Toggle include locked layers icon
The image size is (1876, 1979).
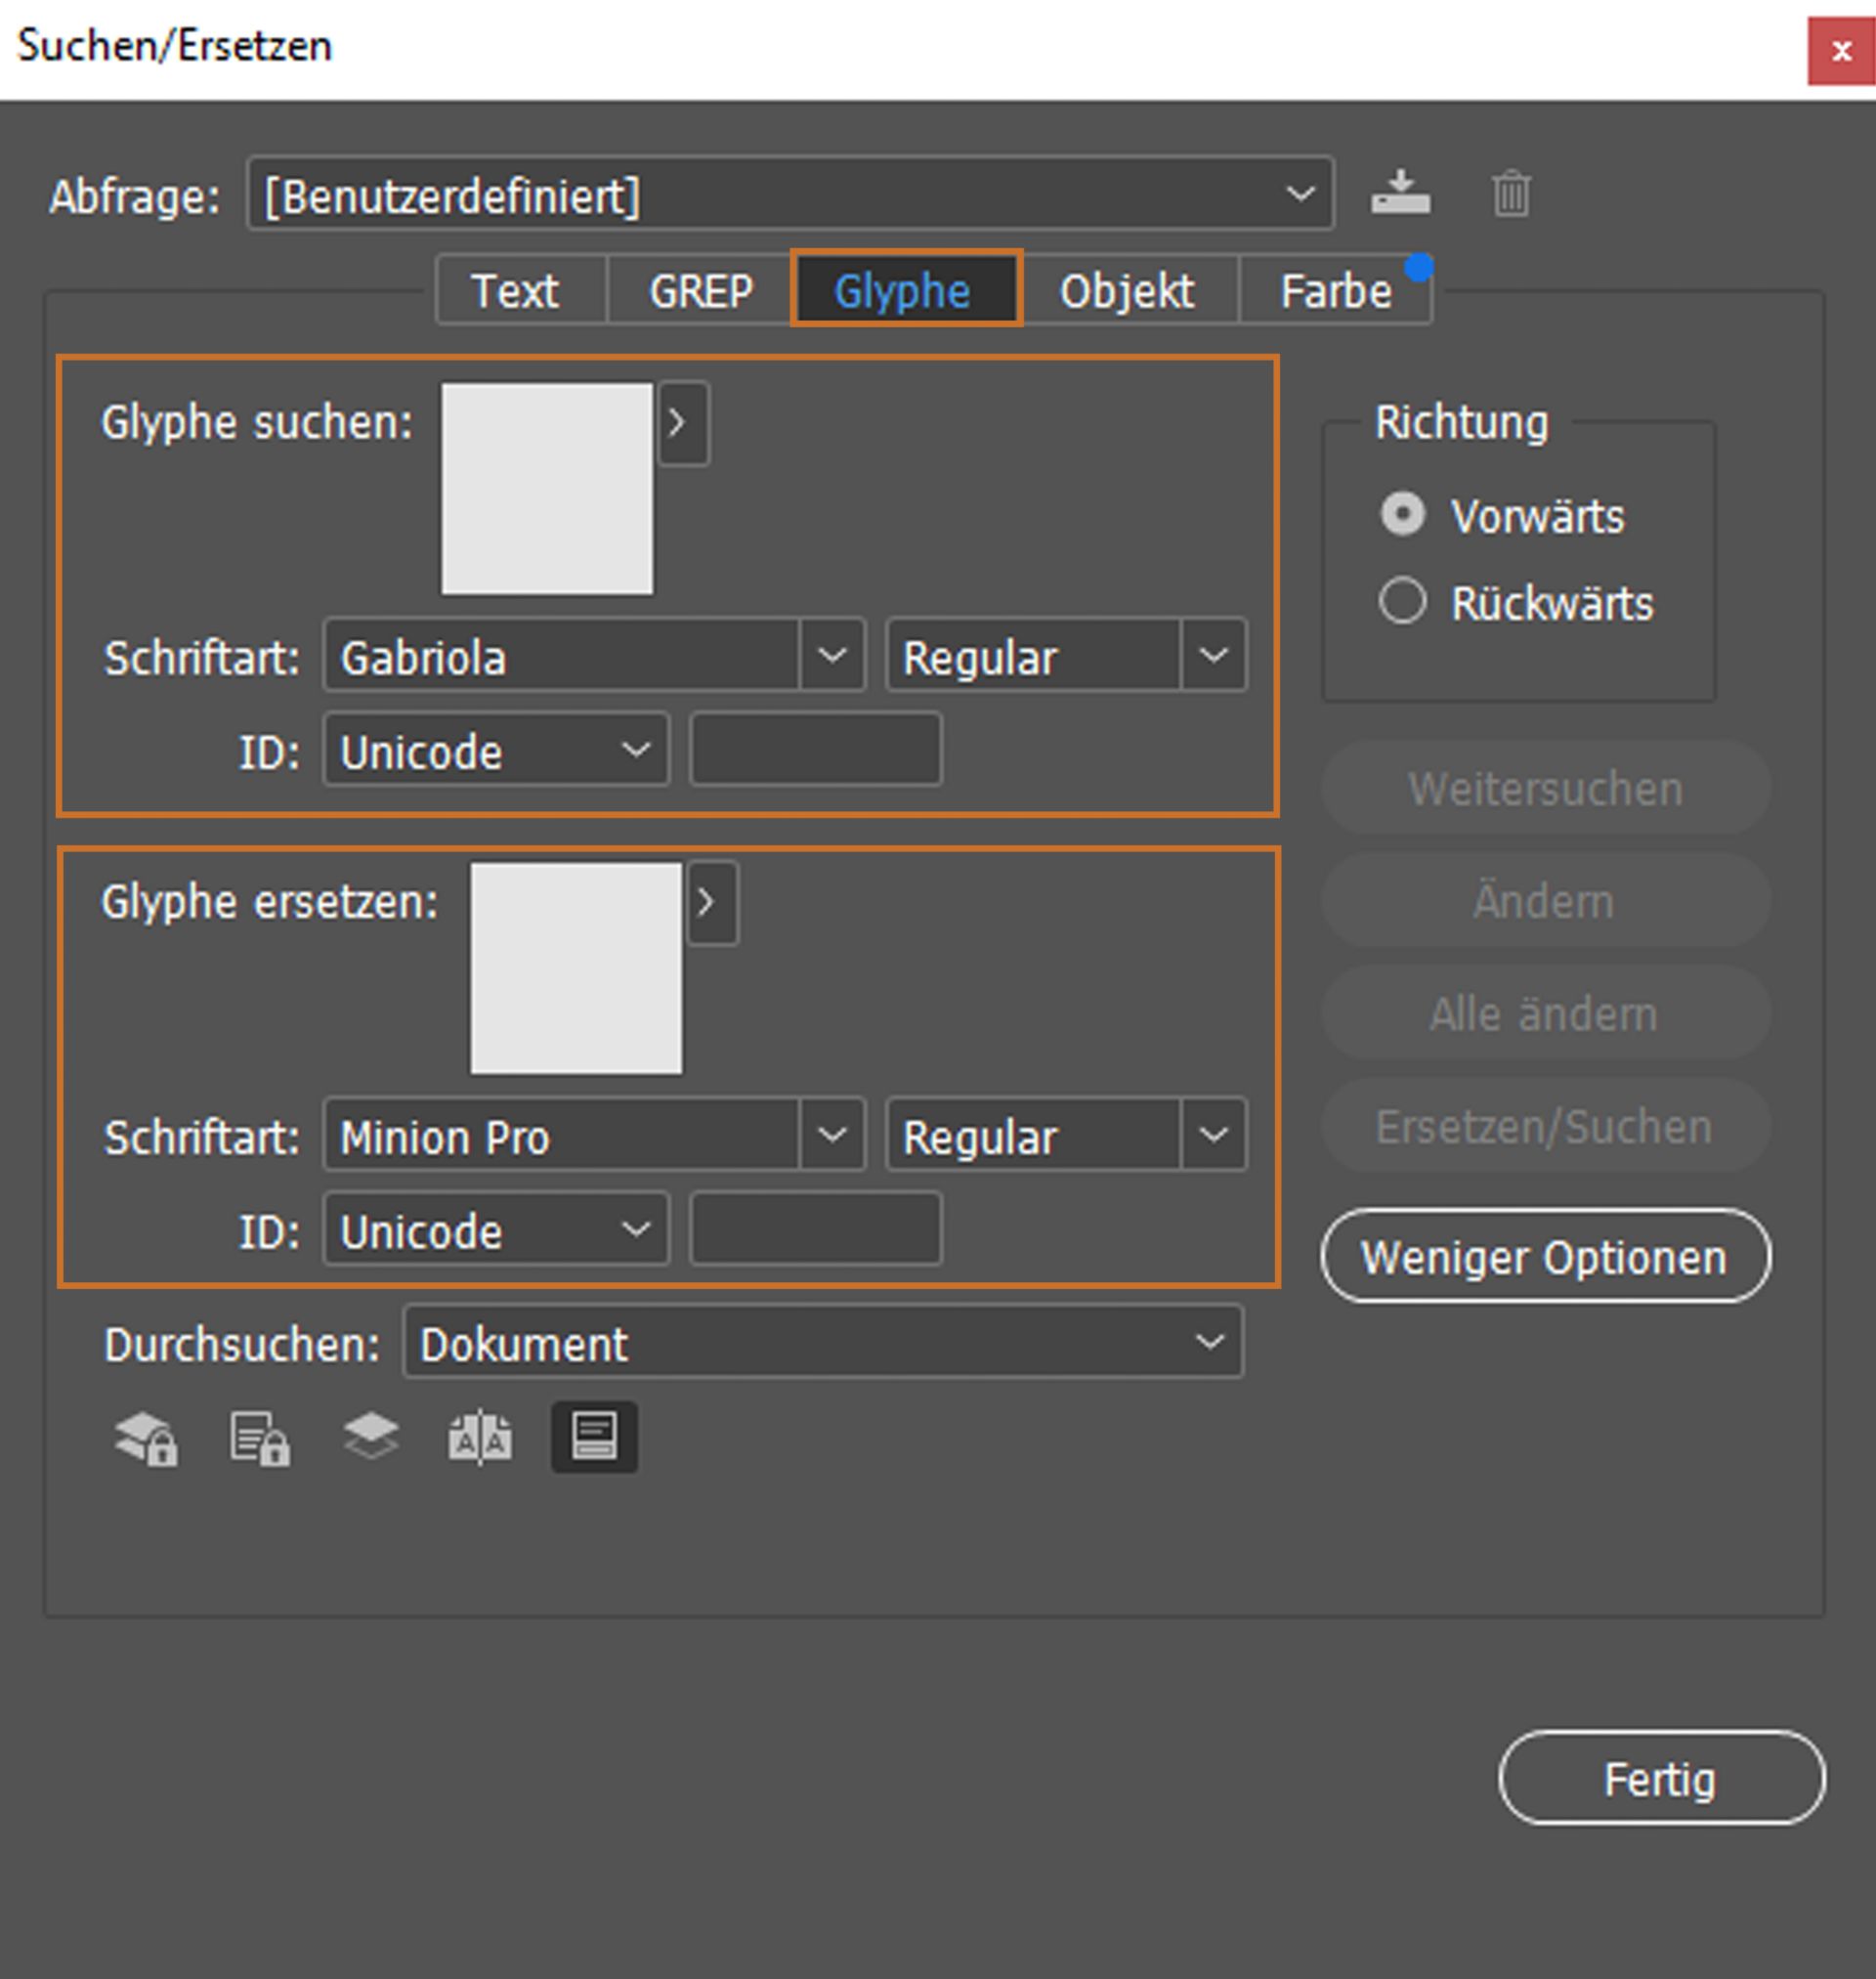[146, 1438]
